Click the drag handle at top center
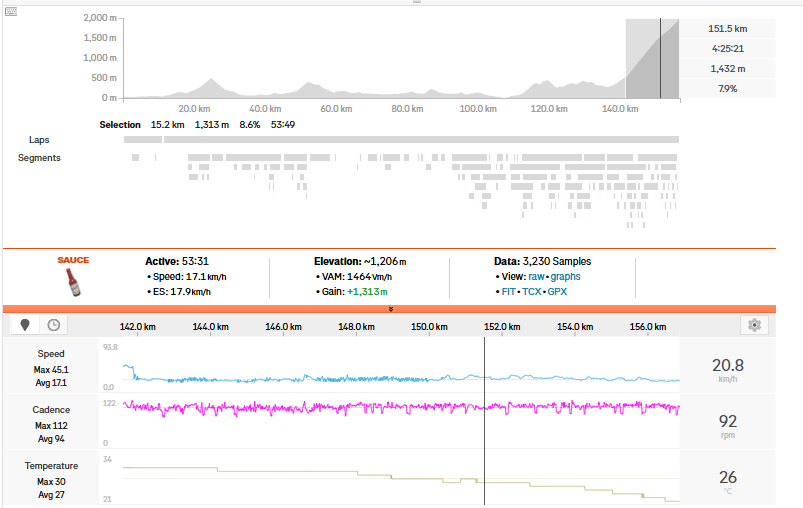The width and height of the screenshot is (803, 508). [x=417, y=2]
